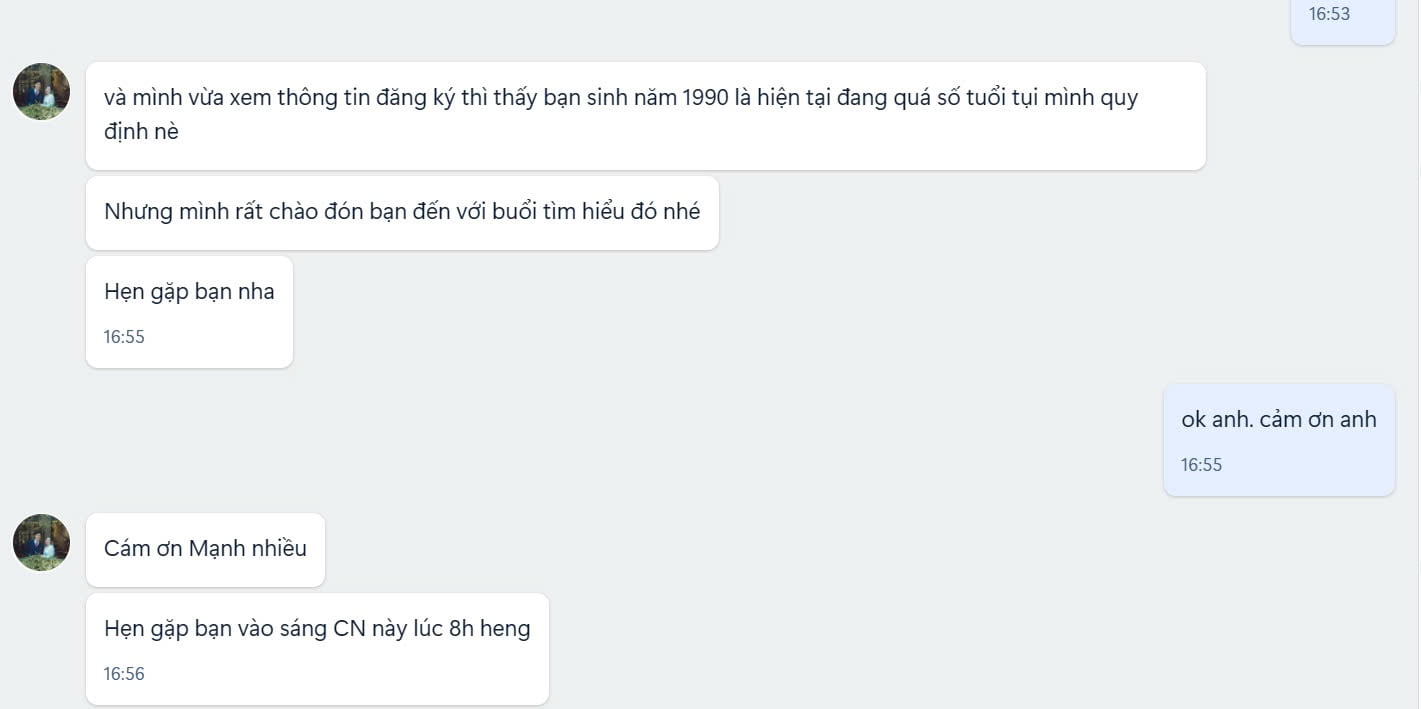Click the 16:55 timestamp under "ok anh. cảm ơn anh"
This screenshot has width=1421, height=709.
click(1201, 465)
